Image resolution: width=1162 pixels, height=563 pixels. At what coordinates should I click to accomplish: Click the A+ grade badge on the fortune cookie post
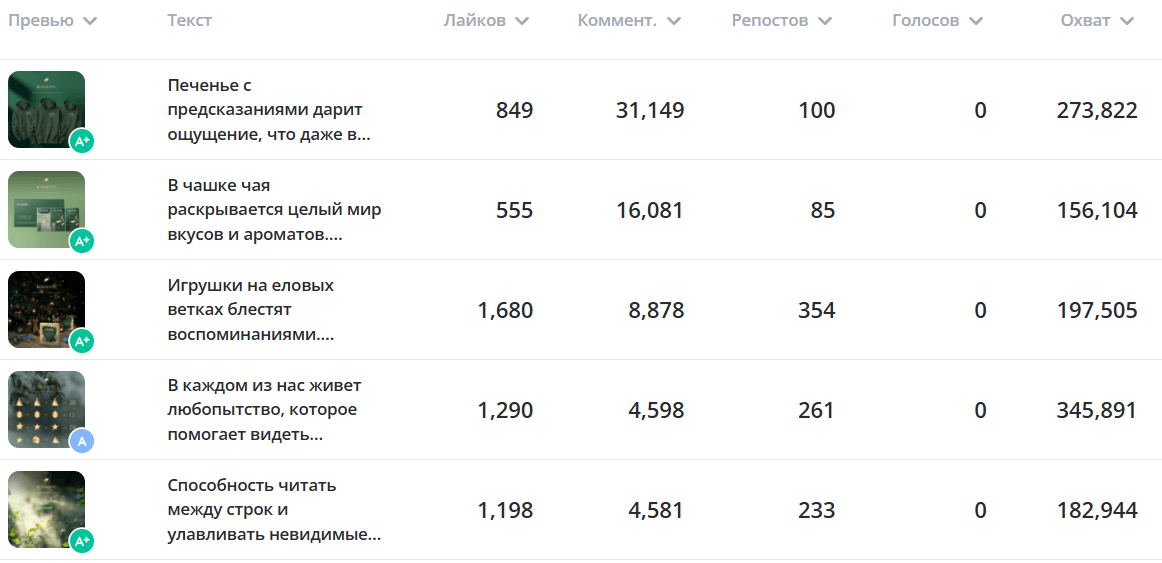(82, 141)
